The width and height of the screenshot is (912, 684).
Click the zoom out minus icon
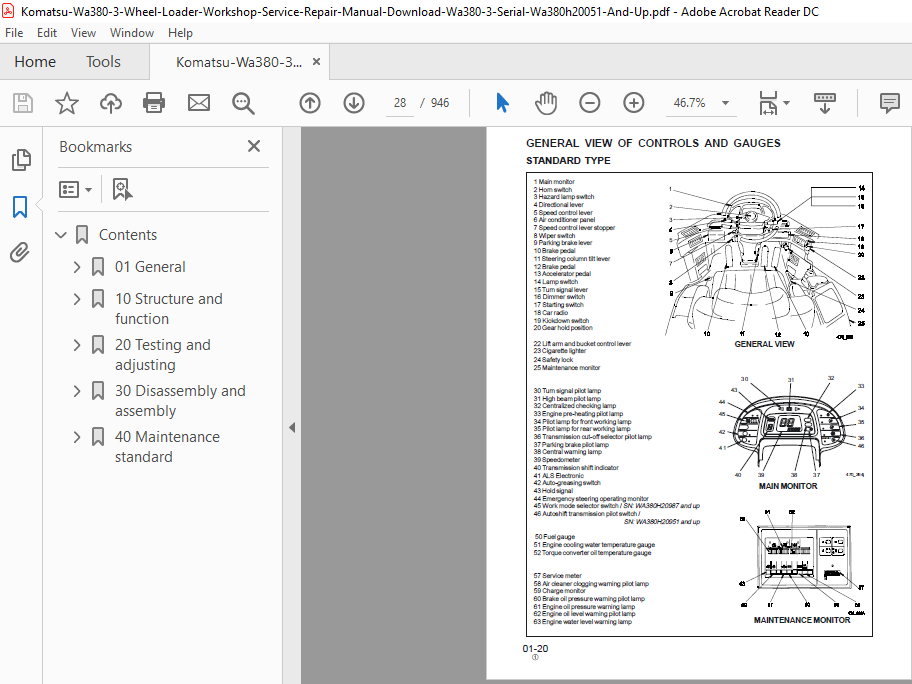point(589,103)
